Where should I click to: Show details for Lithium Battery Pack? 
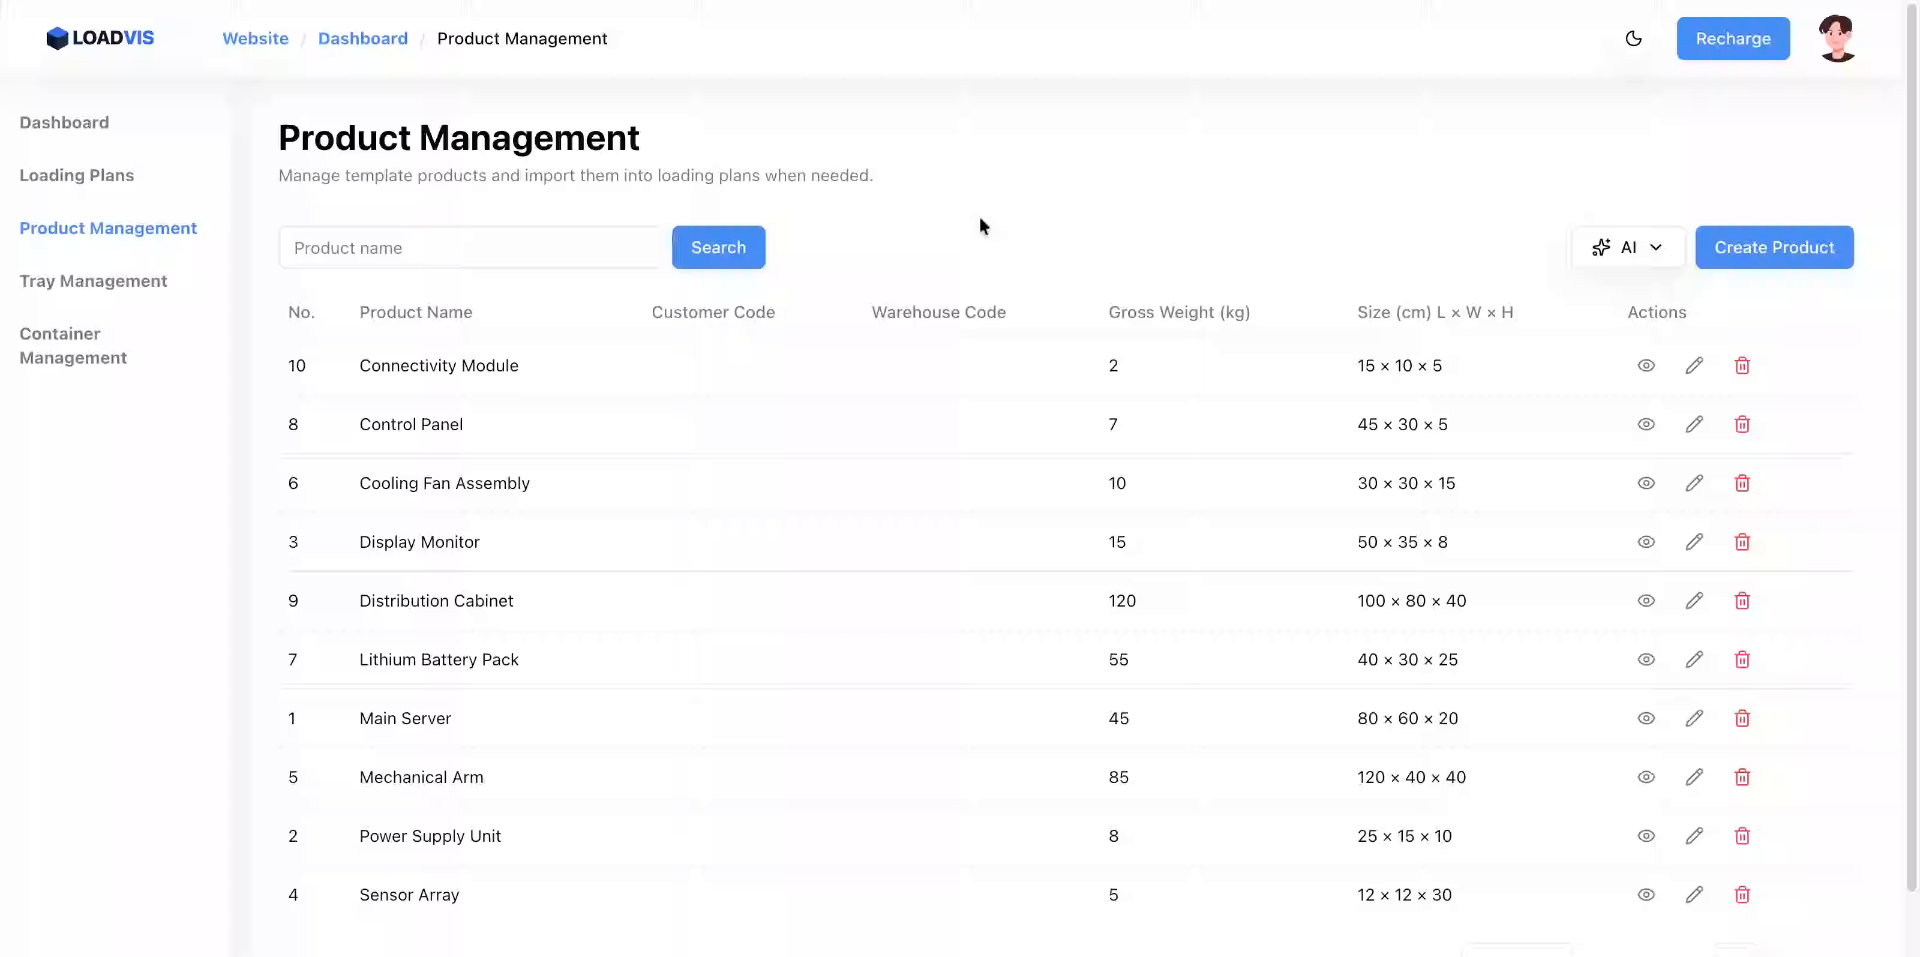coord(1646,659)
